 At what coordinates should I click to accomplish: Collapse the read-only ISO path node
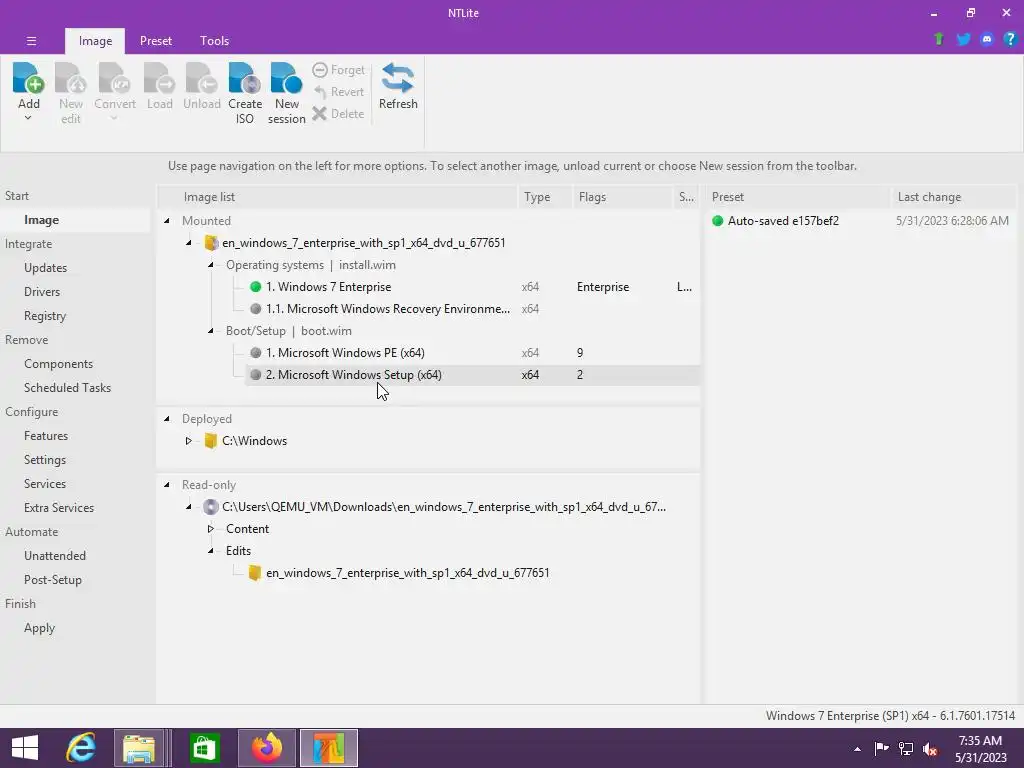[189, 507]
